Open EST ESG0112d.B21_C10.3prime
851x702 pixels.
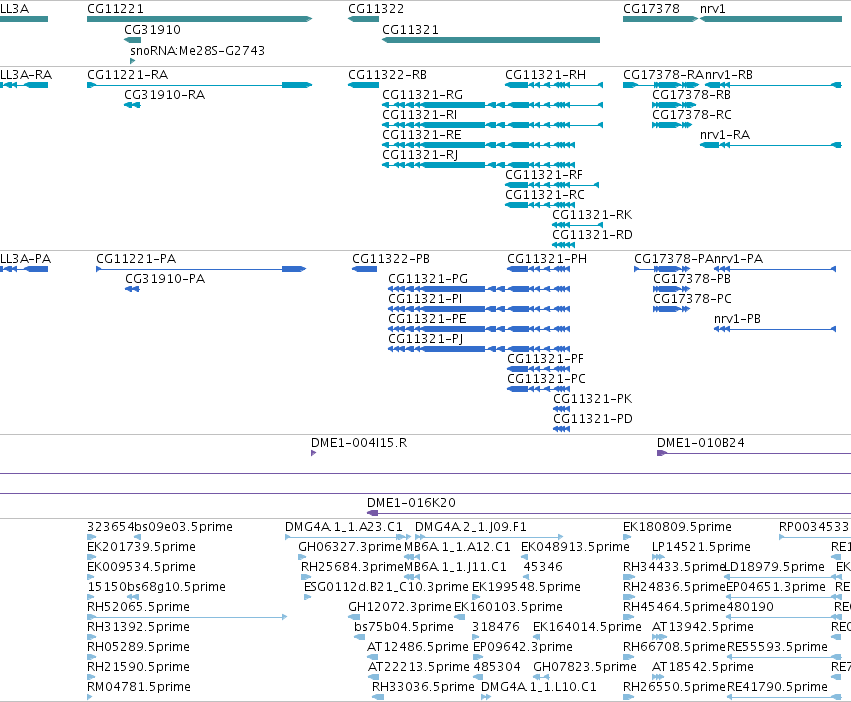coord(386,586)
